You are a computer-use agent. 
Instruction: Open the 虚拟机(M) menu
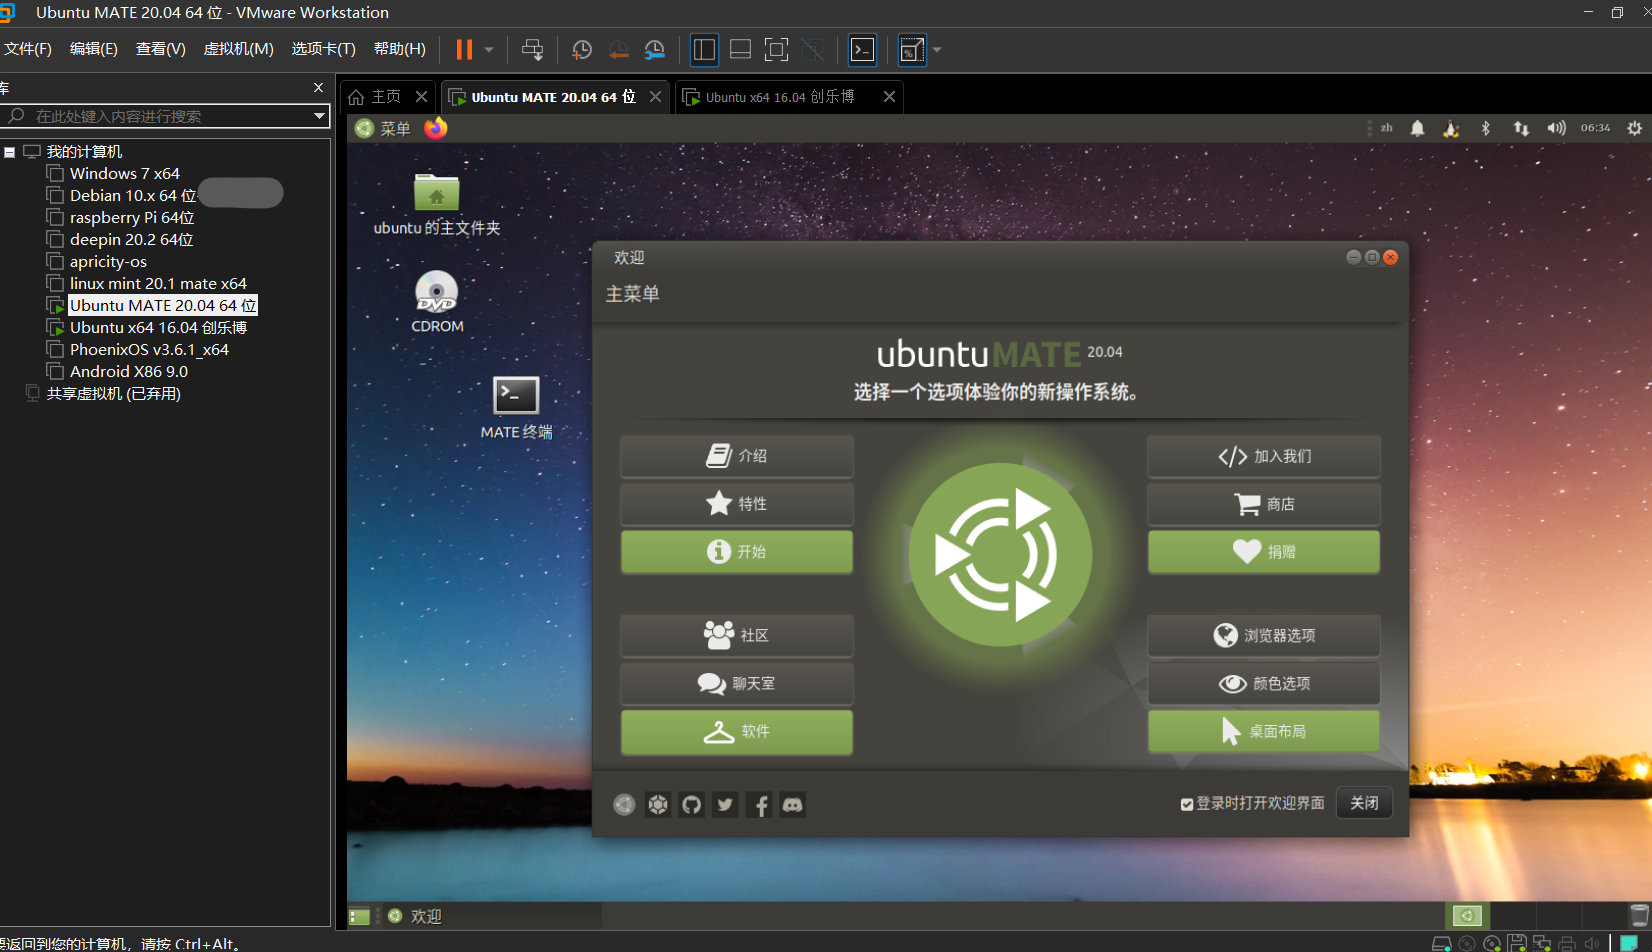238,49
